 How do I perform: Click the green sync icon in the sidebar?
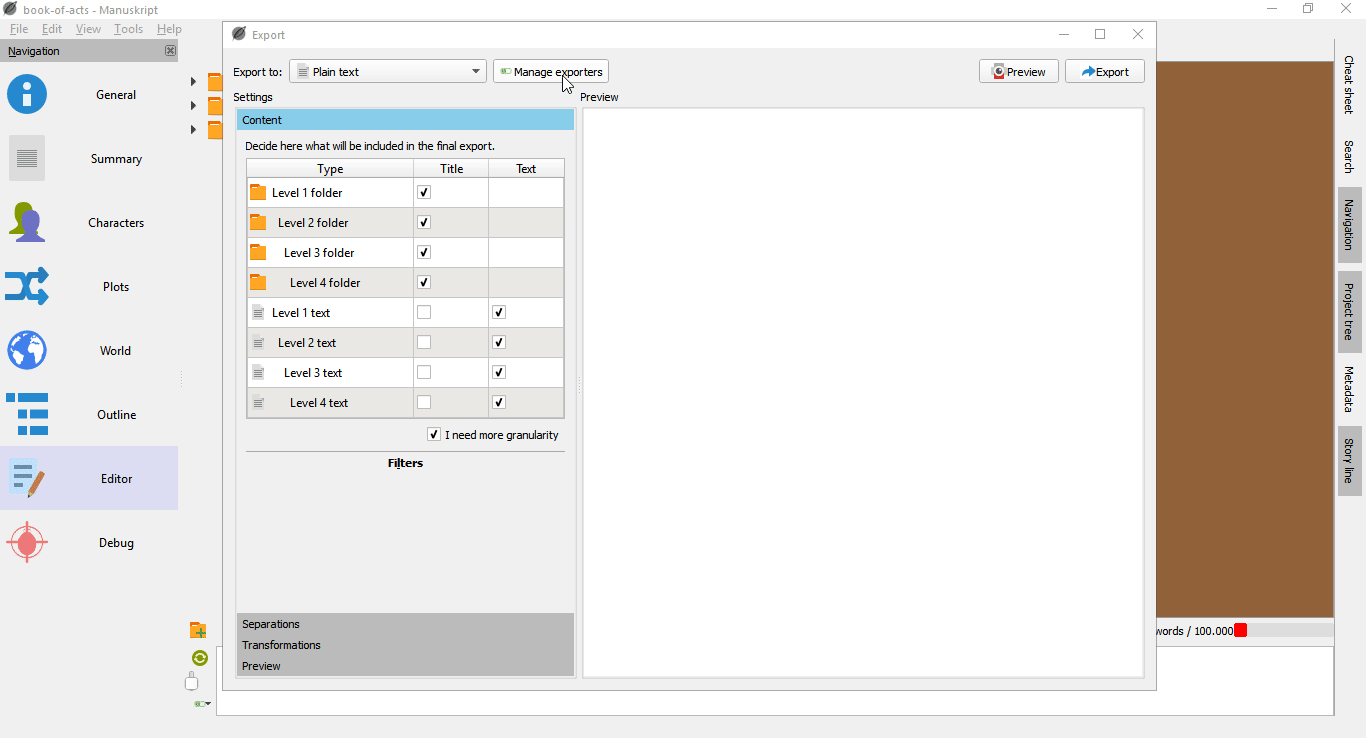pos(199,658)
